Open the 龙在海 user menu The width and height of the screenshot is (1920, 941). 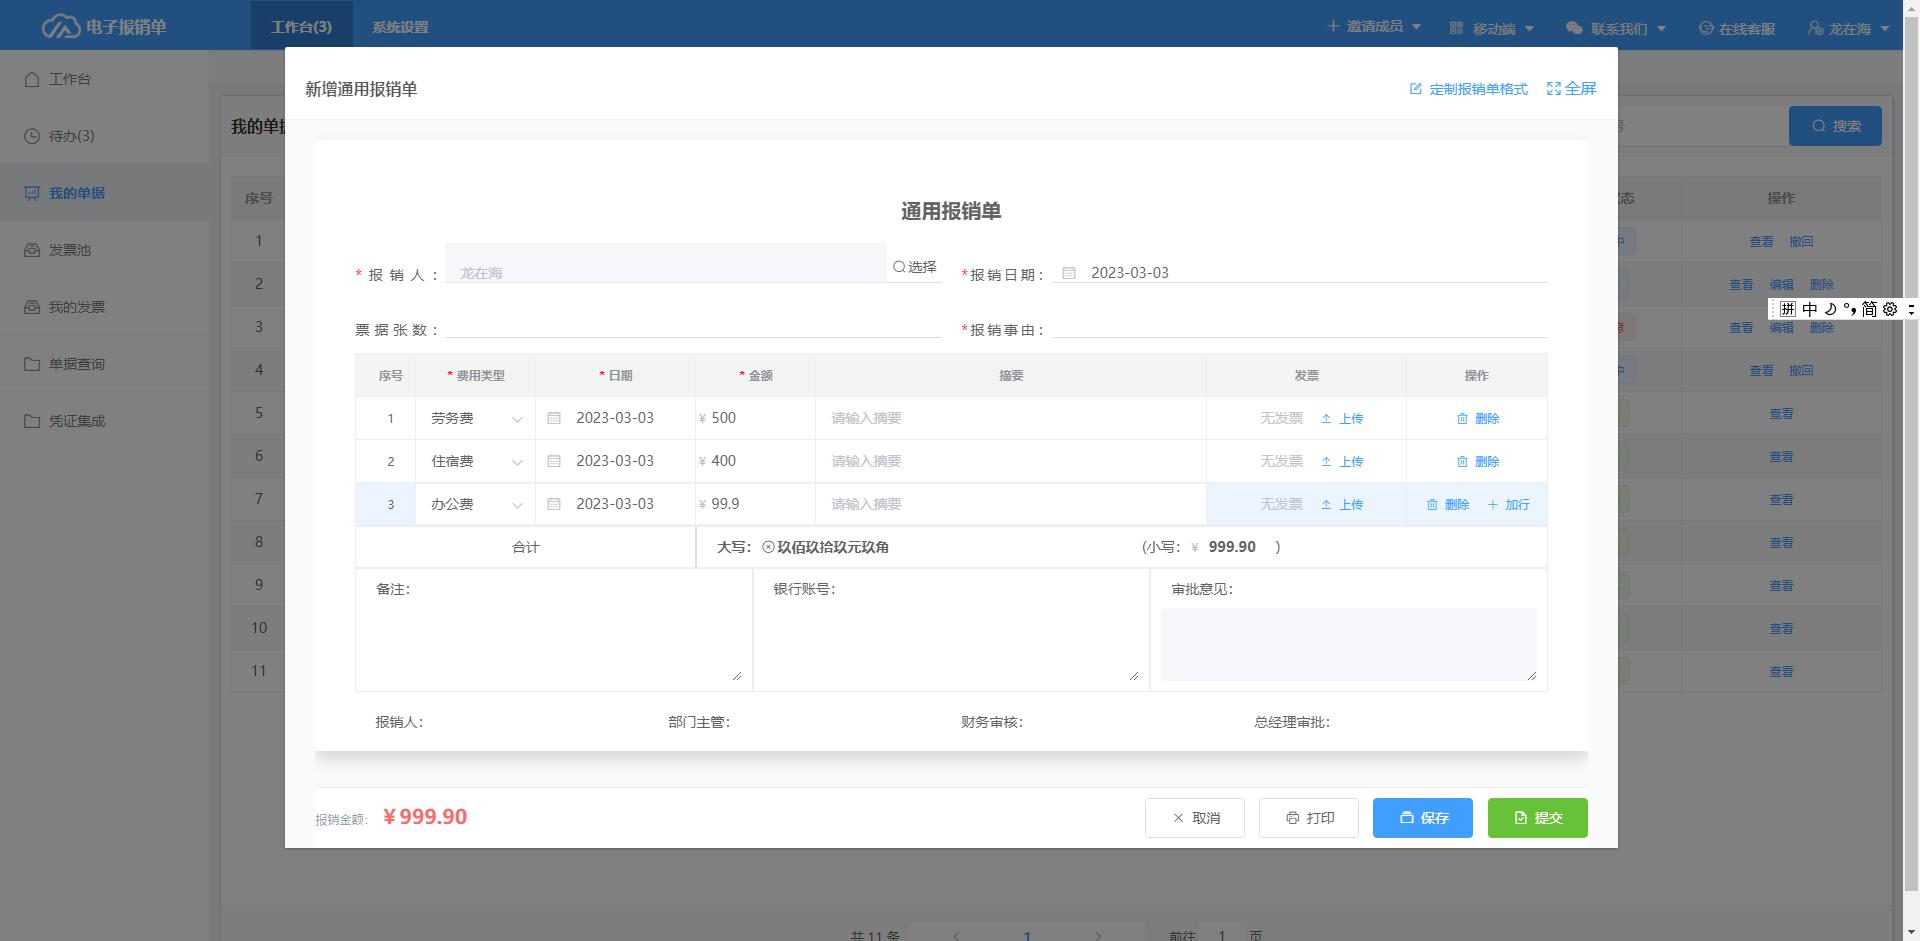(x=1848, y=28)
